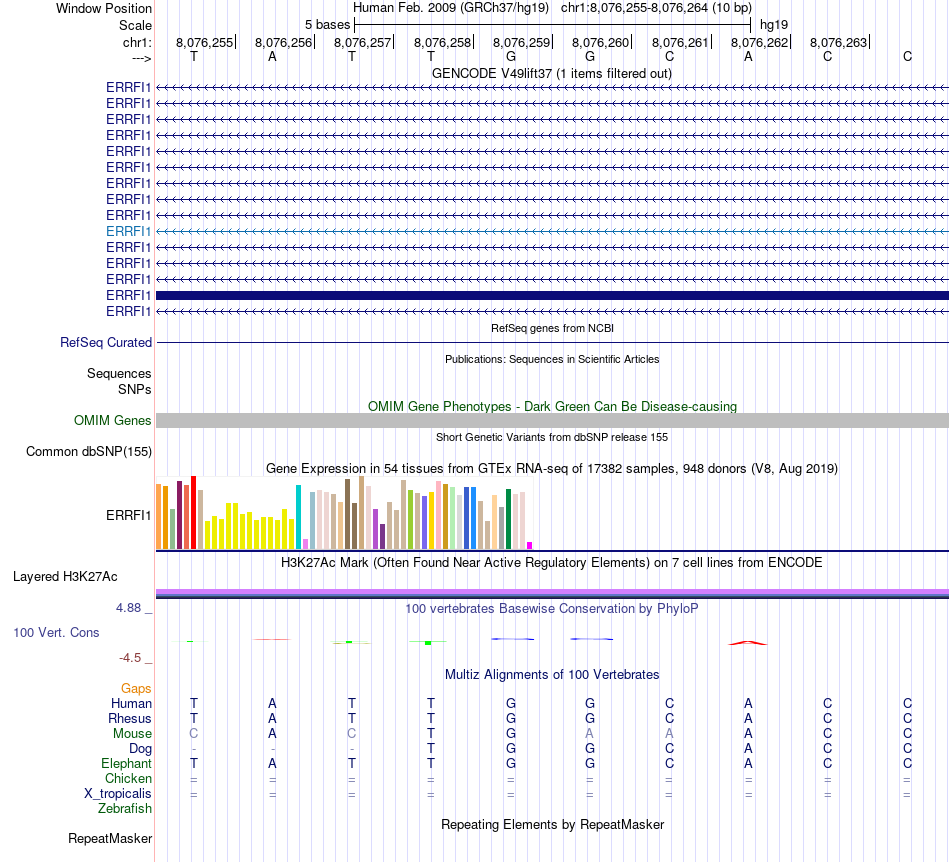Select the X_tropicalis alignment row label
The width and height of the screenshot is (950, 862).
tap(118, 794)
